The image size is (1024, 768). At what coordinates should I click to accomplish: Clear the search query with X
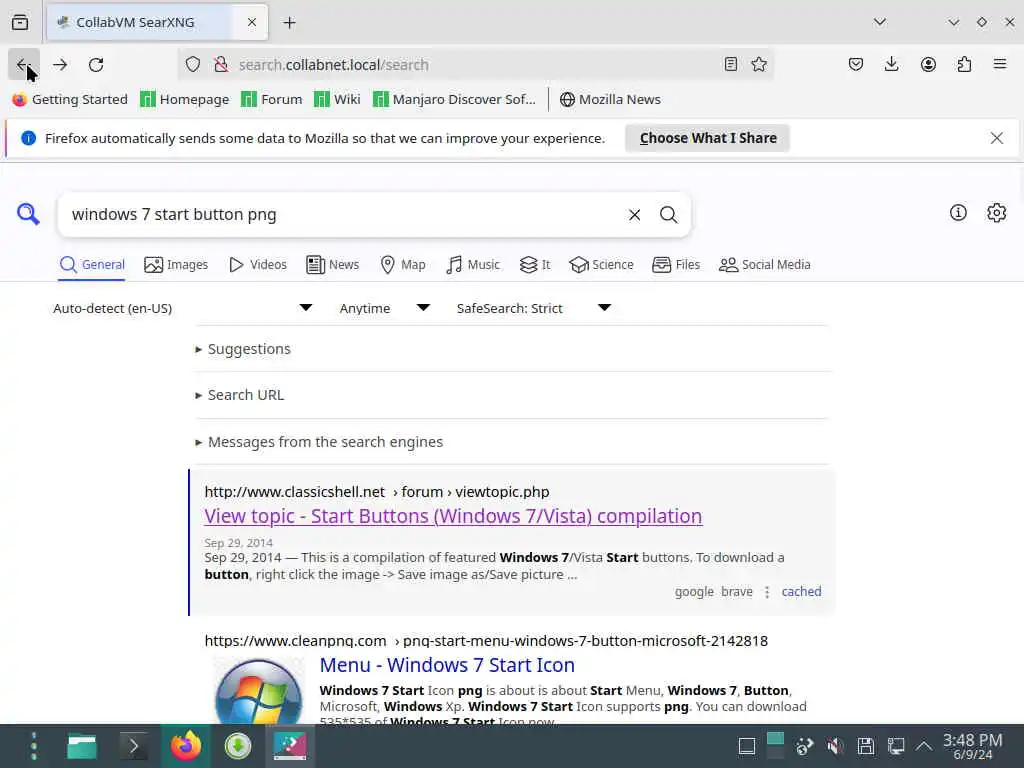tap(634, 215)
